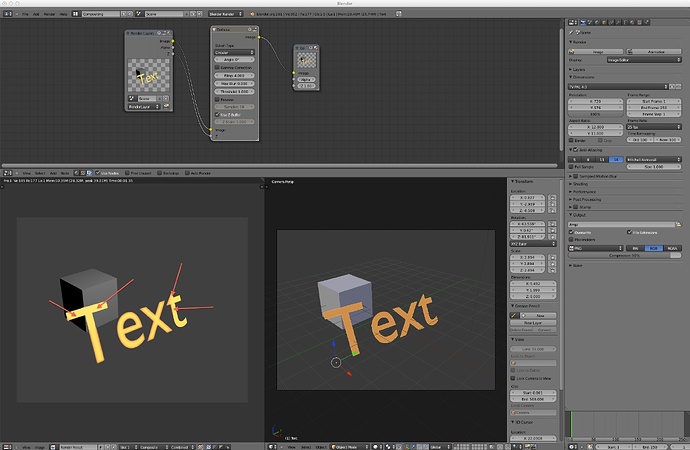Image resolution: width=690 pixels, height=450 pixels.
Task: Click the output path folder browse icon
Action: pyautogui.click(x=678, y=224)
